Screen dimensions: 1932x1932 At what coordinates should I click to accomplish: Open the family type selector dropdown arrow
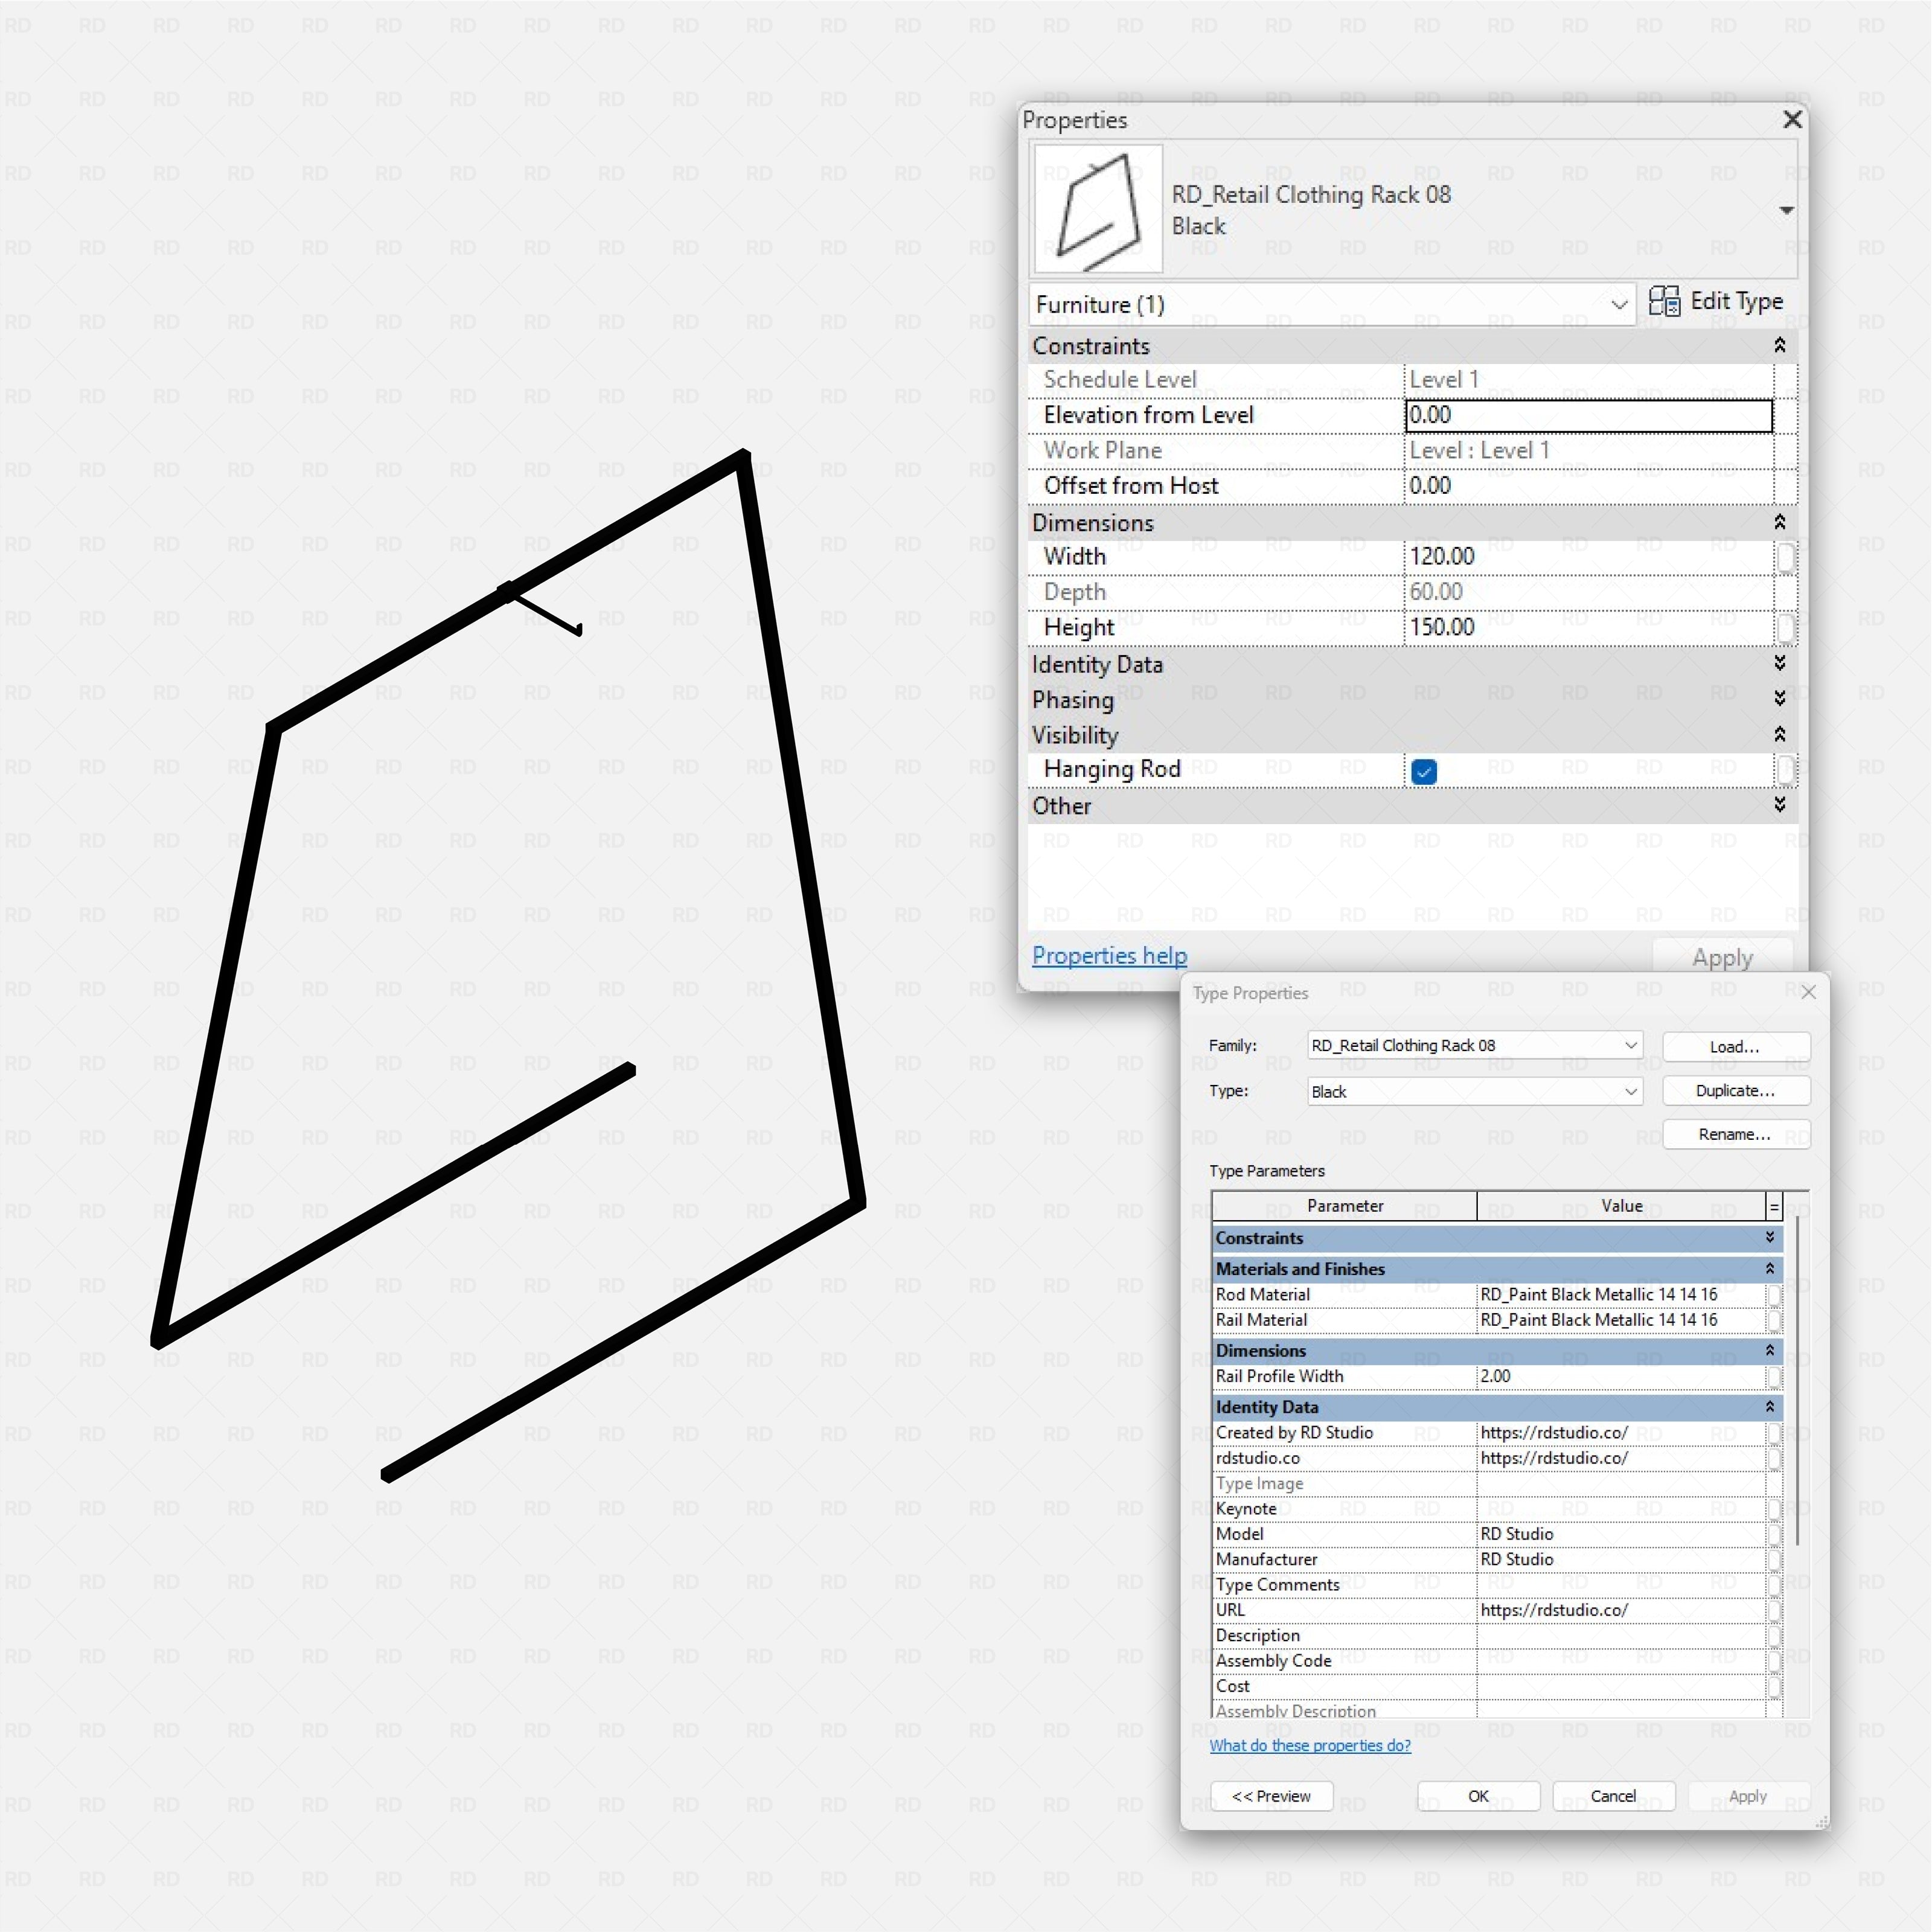point(1786,210)
